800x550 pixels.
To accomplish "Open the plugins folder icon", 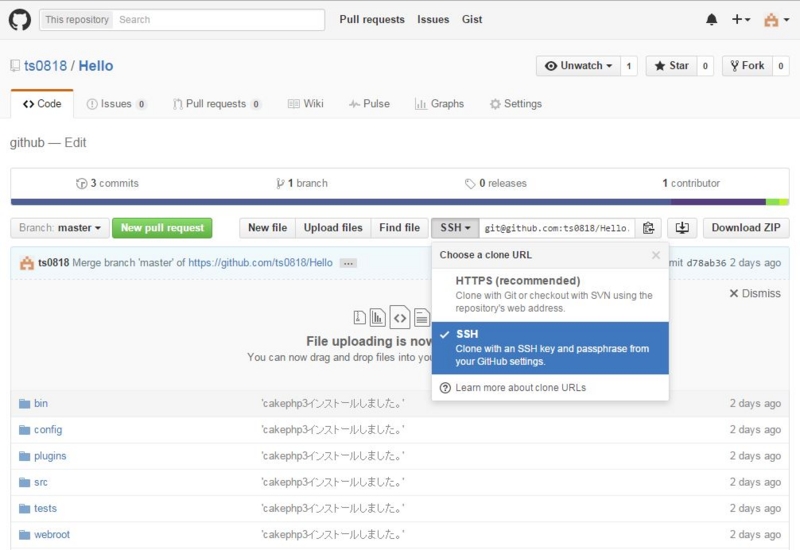I will click(x=24, y=456).
